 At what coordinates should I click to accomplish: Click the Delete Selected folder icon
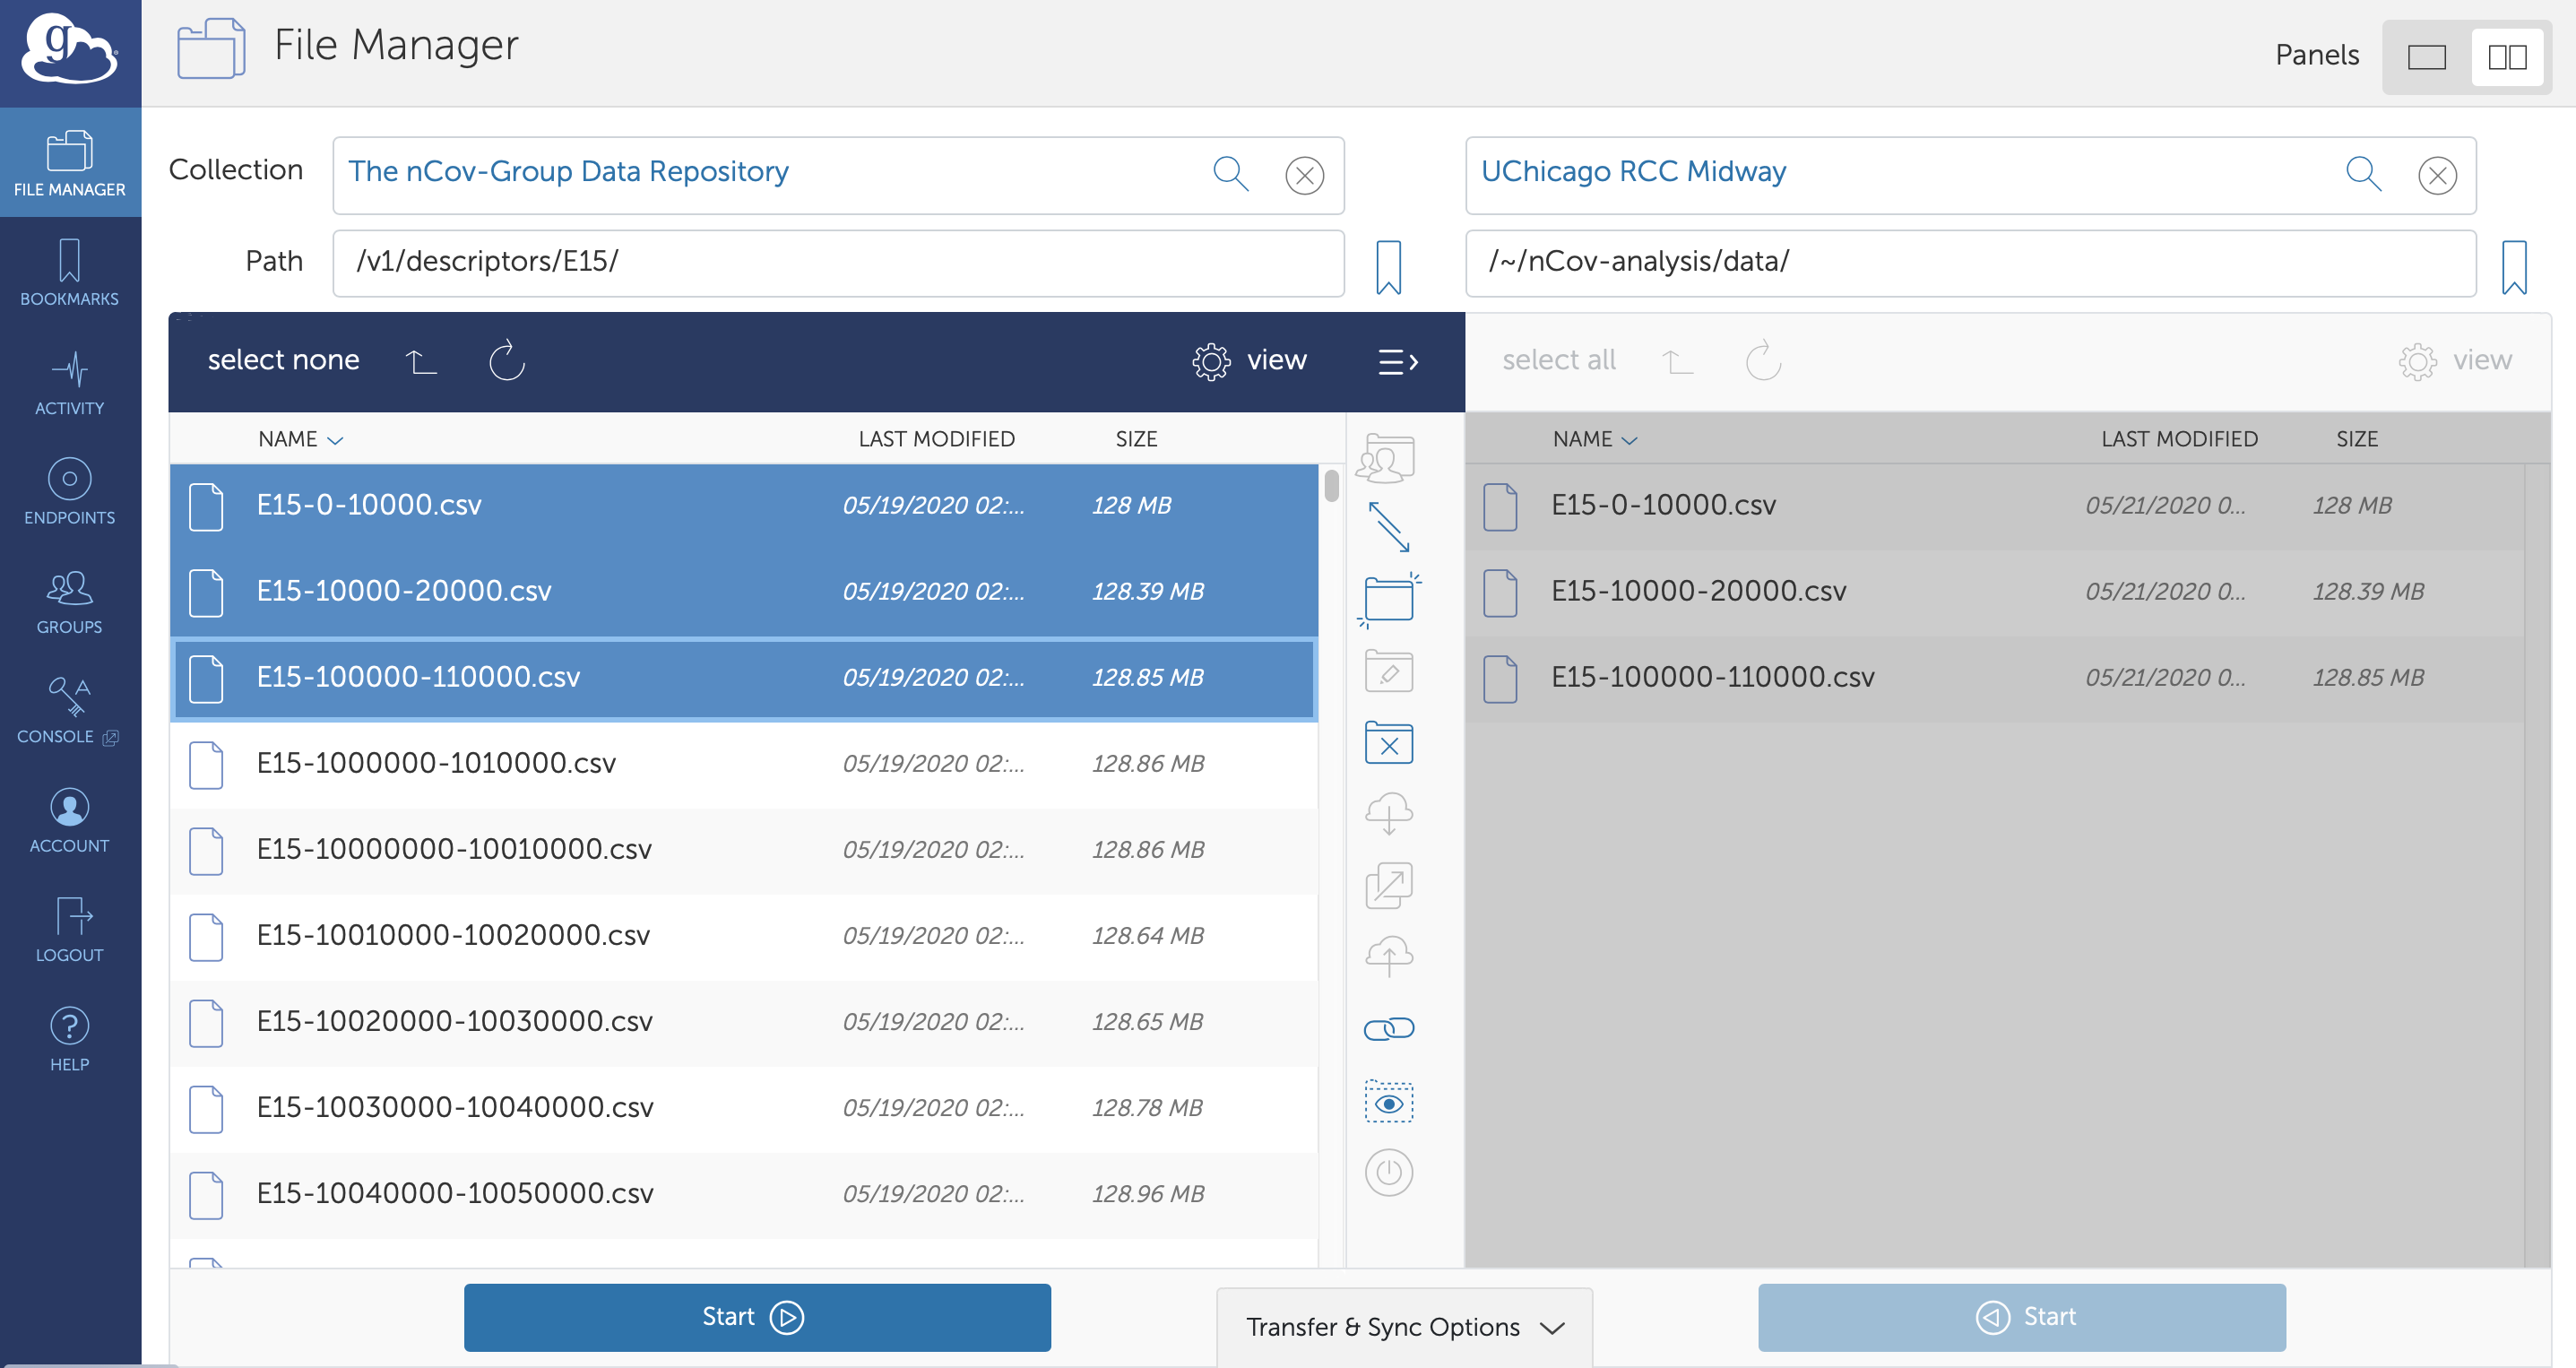[1389, 743]
